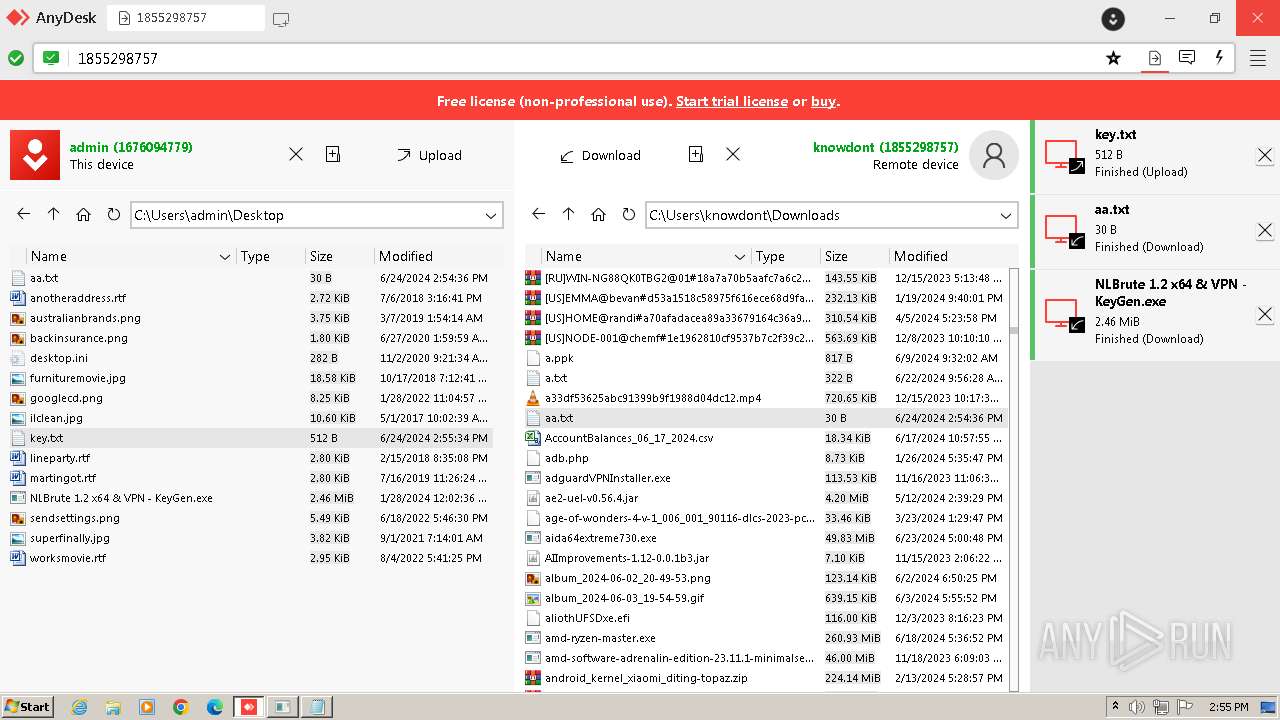Go back in remote Downloads pane
Image resolution: width=1280 pixels, height=720 pixels.
point(539,214)
